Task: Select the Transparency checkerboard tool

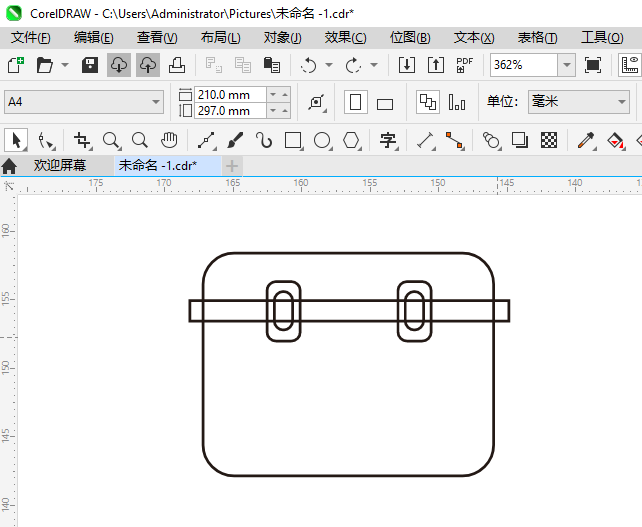Action: click(x=549, y=140)
